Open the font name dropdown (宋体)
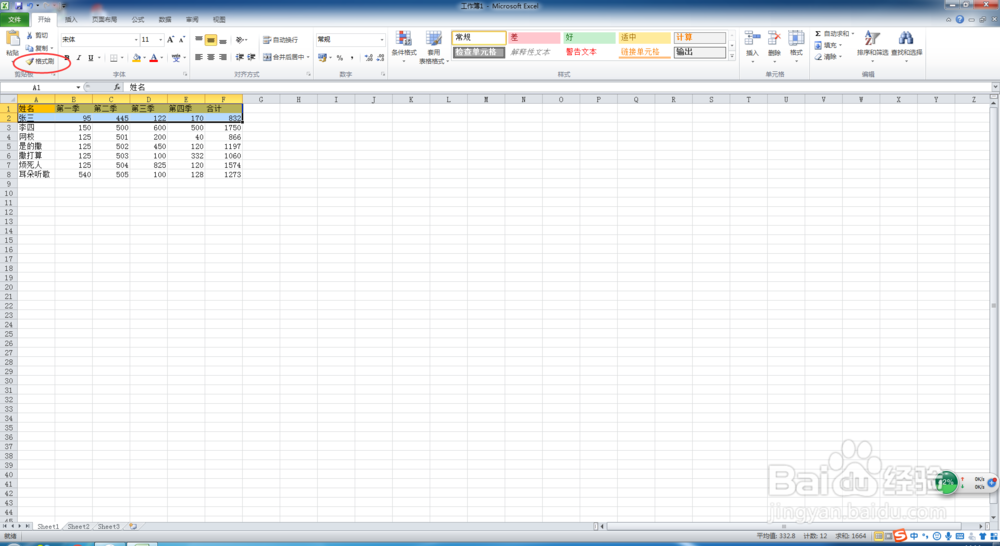This screenshot has height=546, width=1000. pos(136,40)
